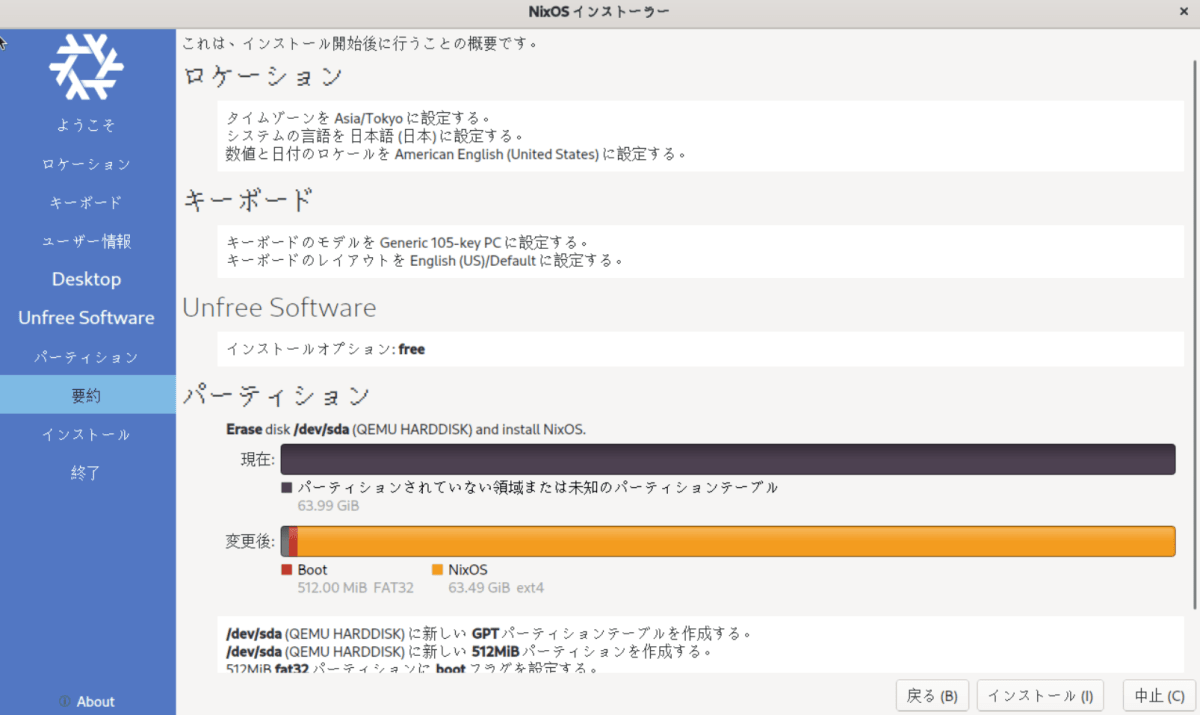Click the GPT パーティションテーブル creation line
Image resolution: width=1200 pixels, height=715 pixels.
[x=488, y=634]
